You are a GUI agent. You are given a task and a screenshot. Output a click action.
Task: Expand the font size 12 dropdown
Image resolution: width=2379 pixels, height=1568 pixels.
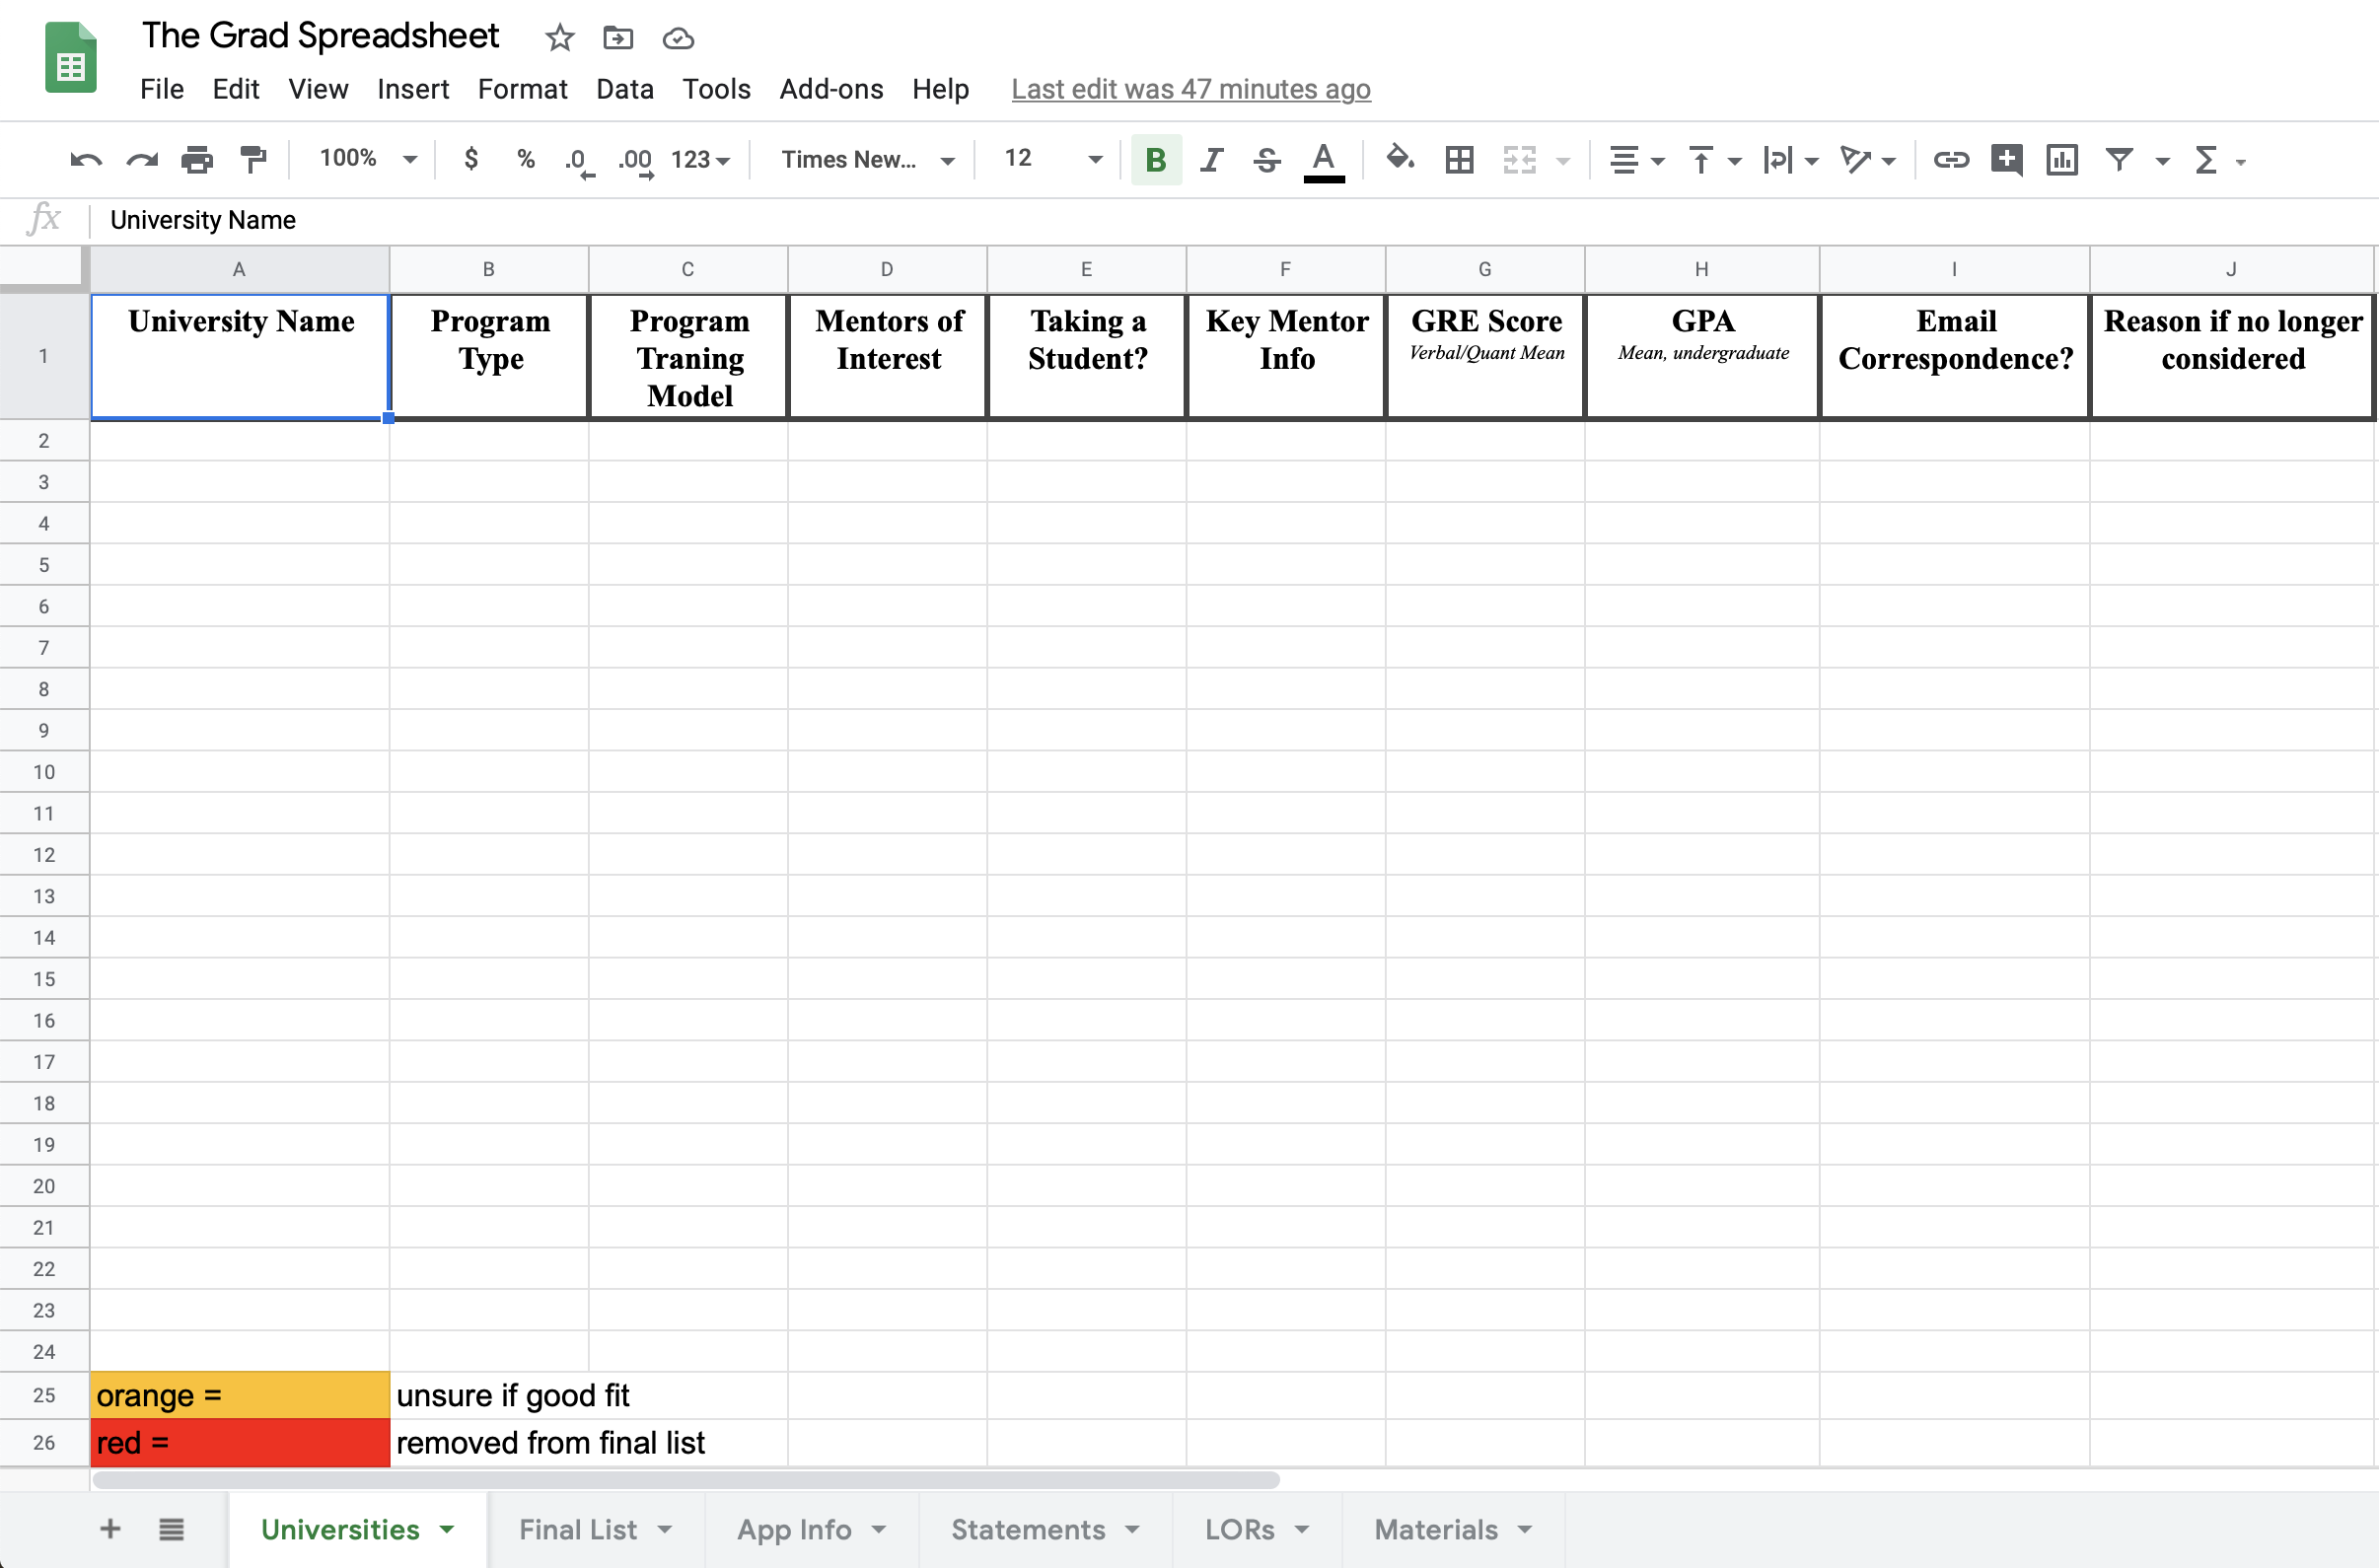tap(1052, 159)
